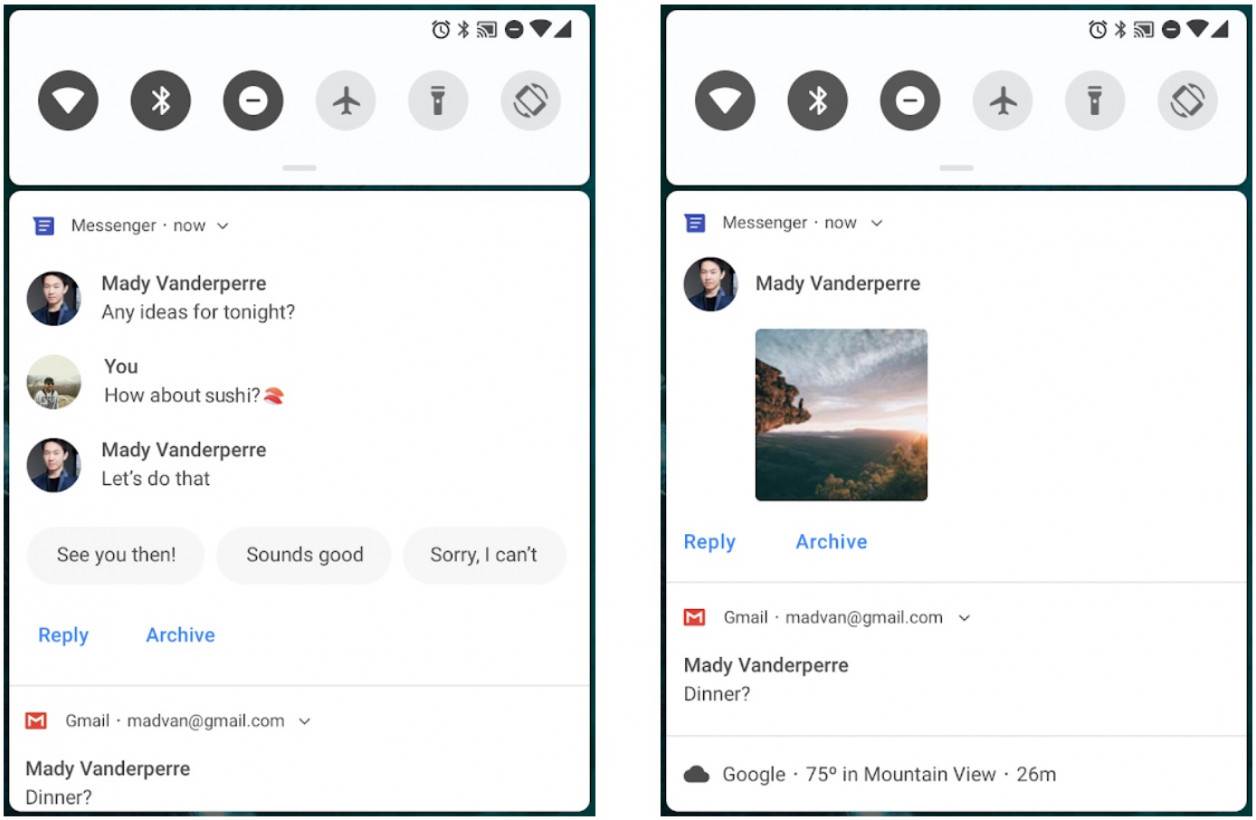Turn off Do Not Disturb on left screen

pos(253,101)
